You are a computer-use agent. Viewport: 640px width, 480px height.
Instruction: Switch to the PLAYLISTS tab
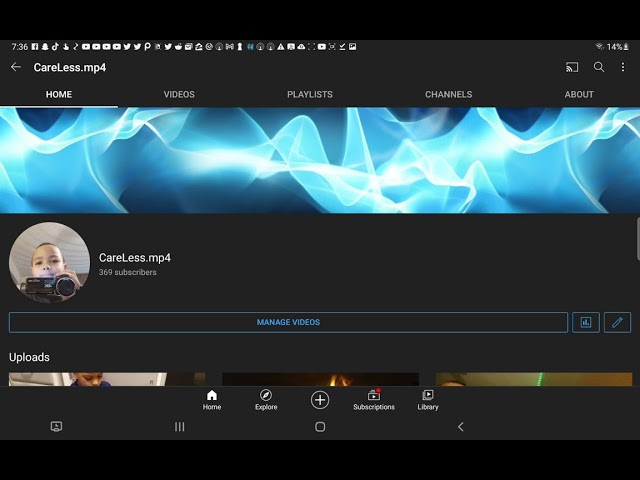tap(310, 94)
